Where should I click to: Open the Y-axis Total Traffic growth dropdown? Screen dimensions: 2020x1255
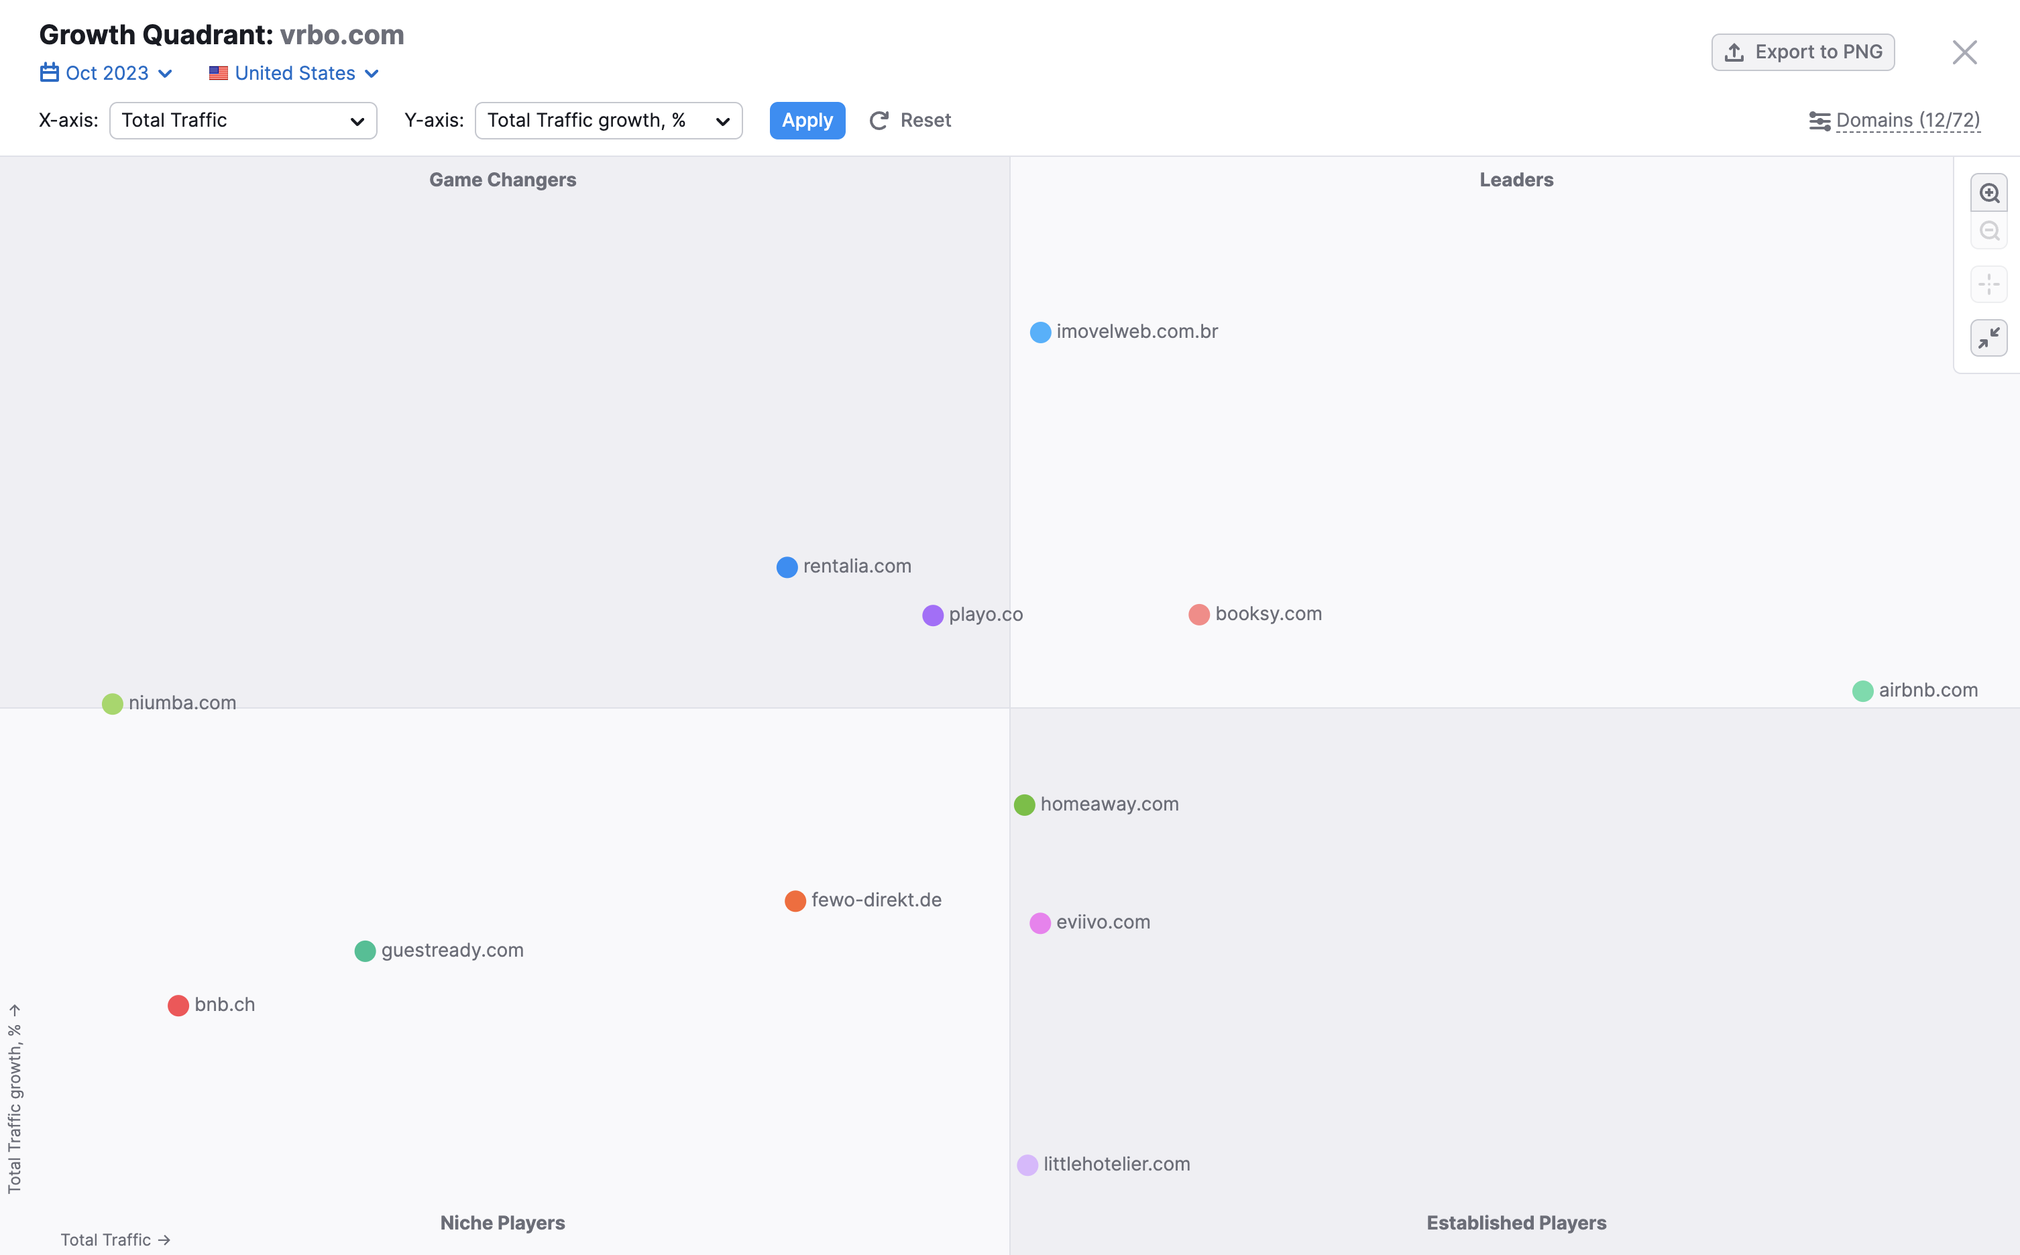point(608,120)
